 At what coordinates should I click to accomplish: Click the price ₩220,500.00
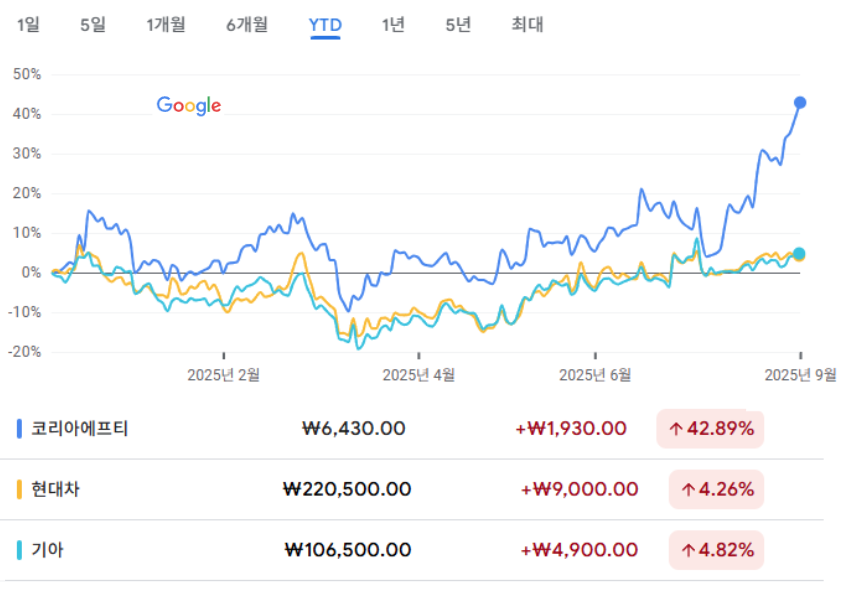[347, 489]
